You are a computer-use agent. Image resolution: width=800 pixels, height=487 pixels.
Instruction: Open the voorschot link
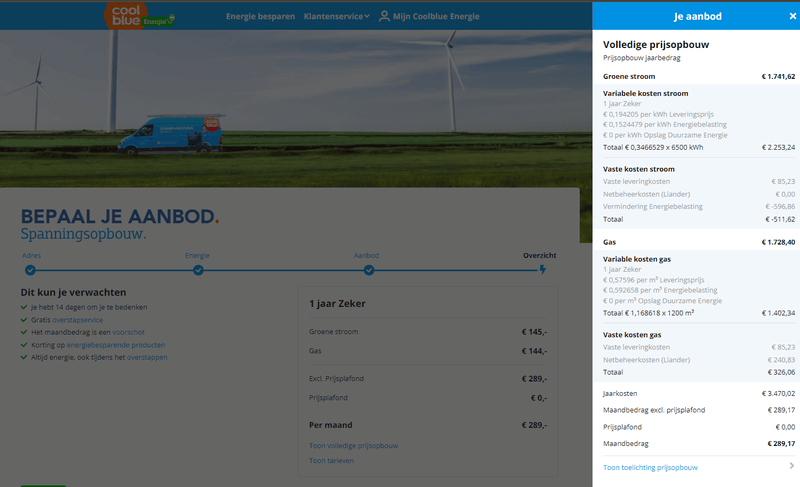(x=129, y=332)
